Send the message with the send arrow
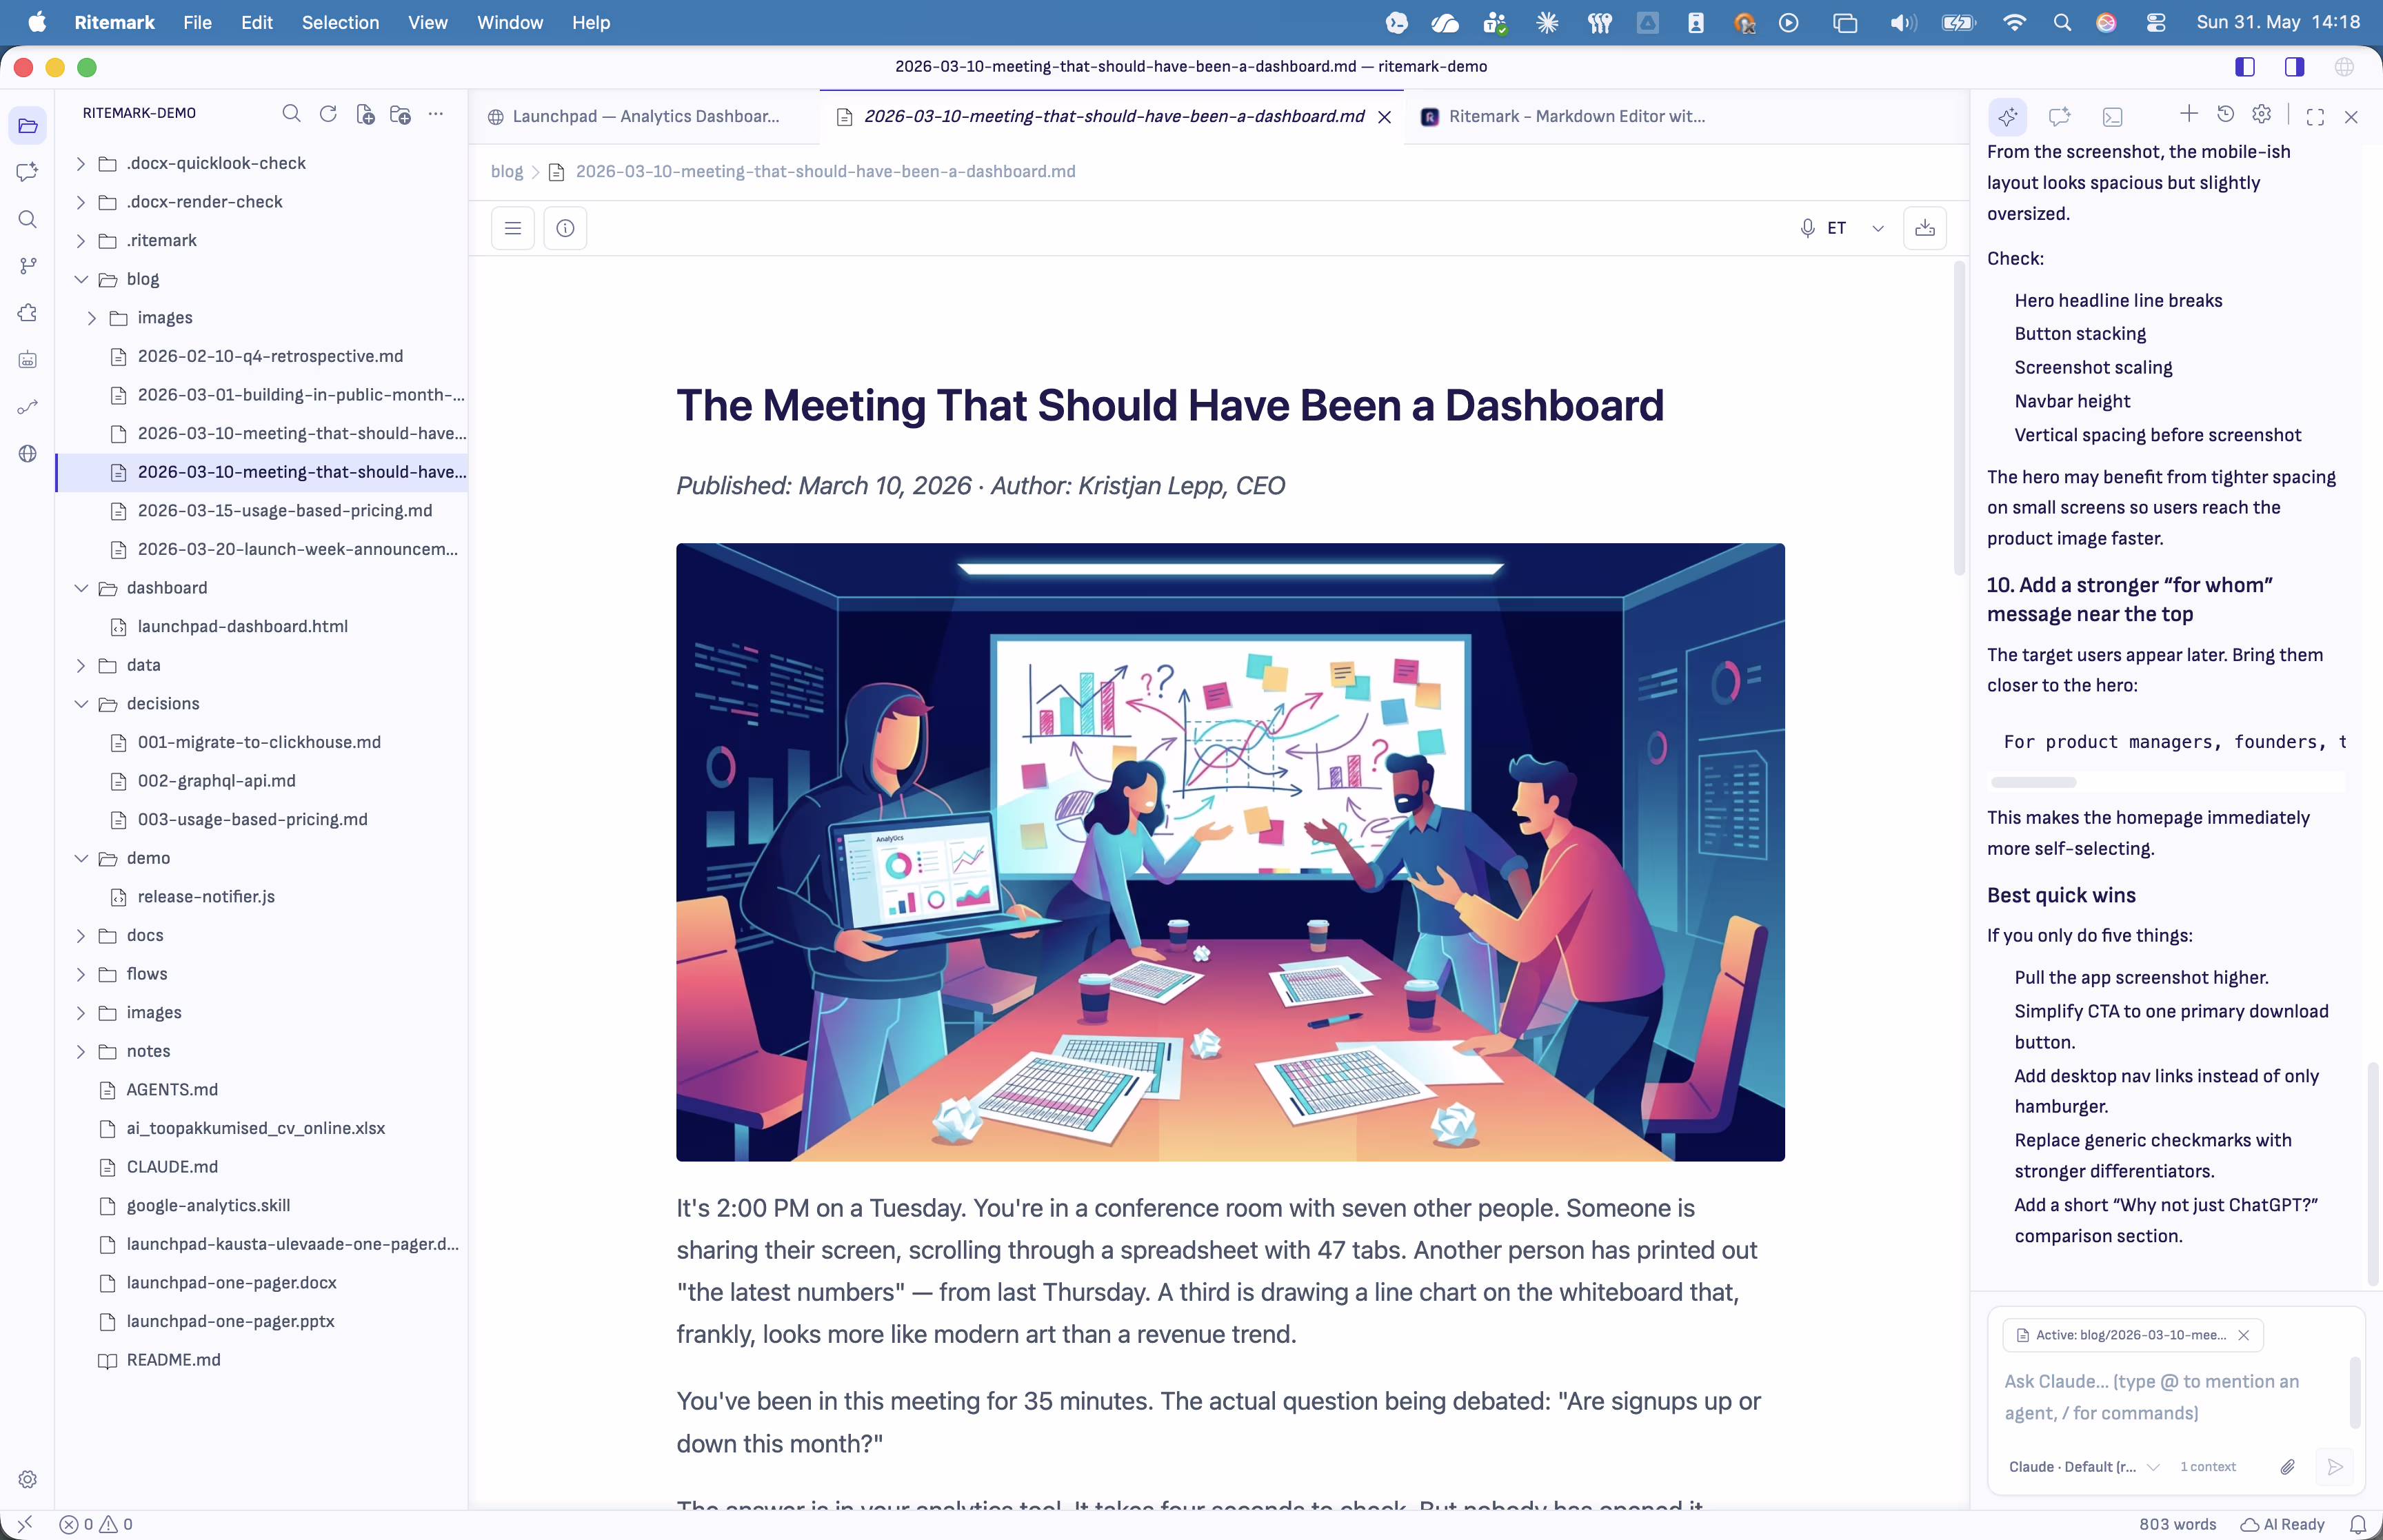This screenshot has height=1540, width=2383. 2335,1467
